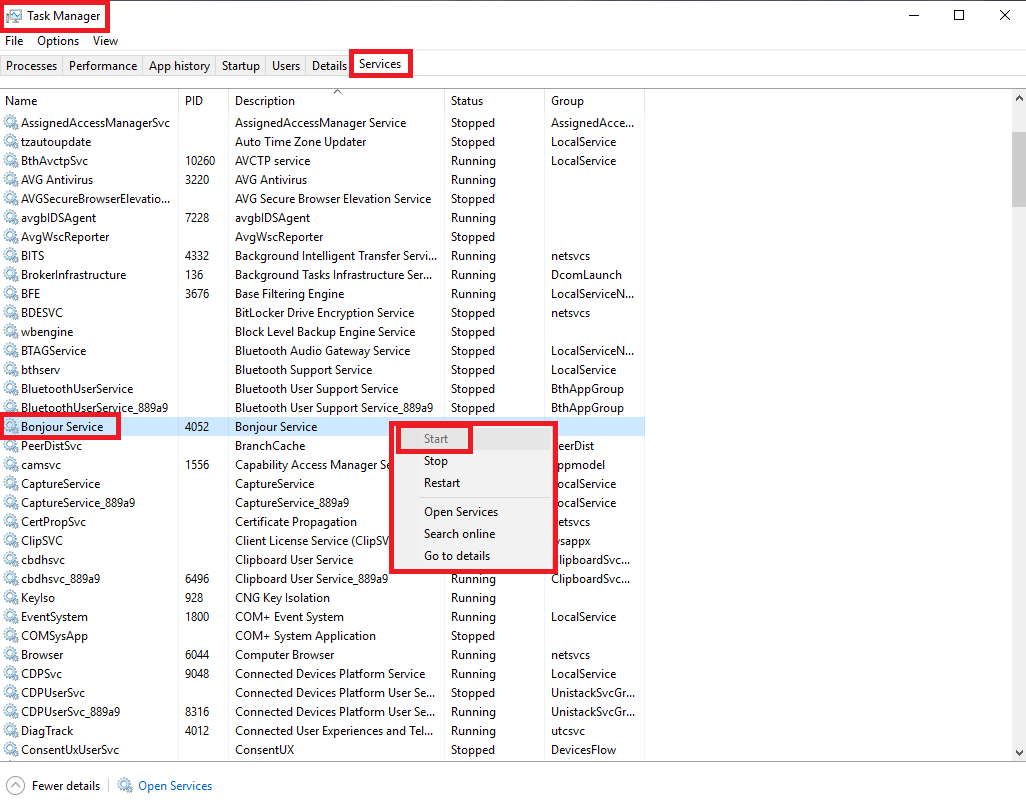Click the Fewer details label

click(66, 785)
